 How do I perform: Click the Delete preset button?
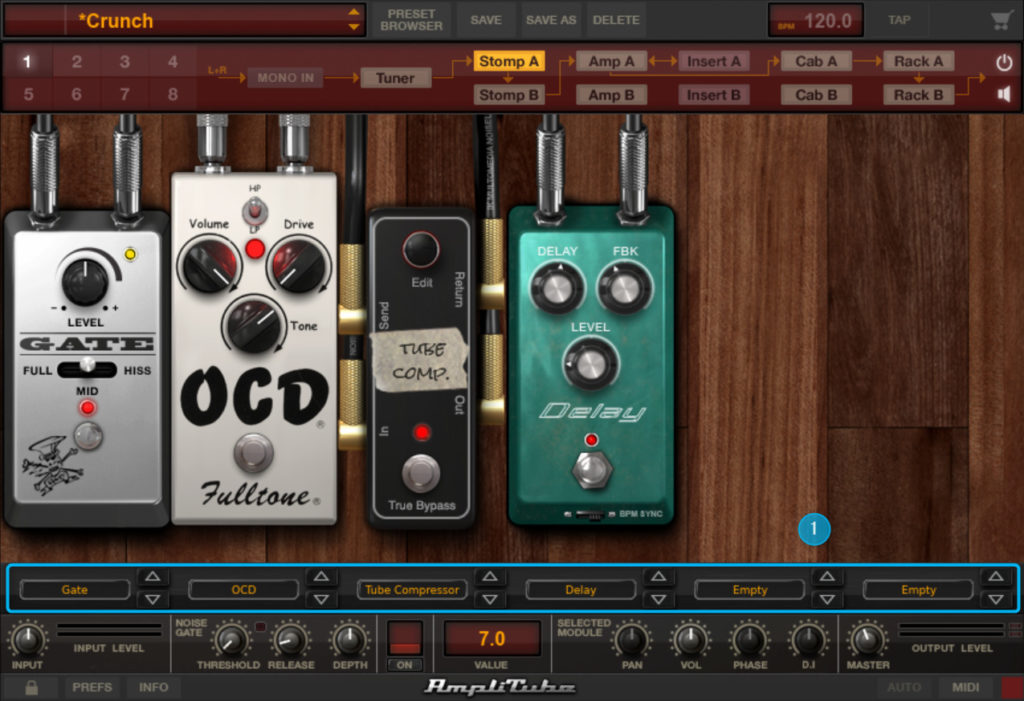(616, 20)
